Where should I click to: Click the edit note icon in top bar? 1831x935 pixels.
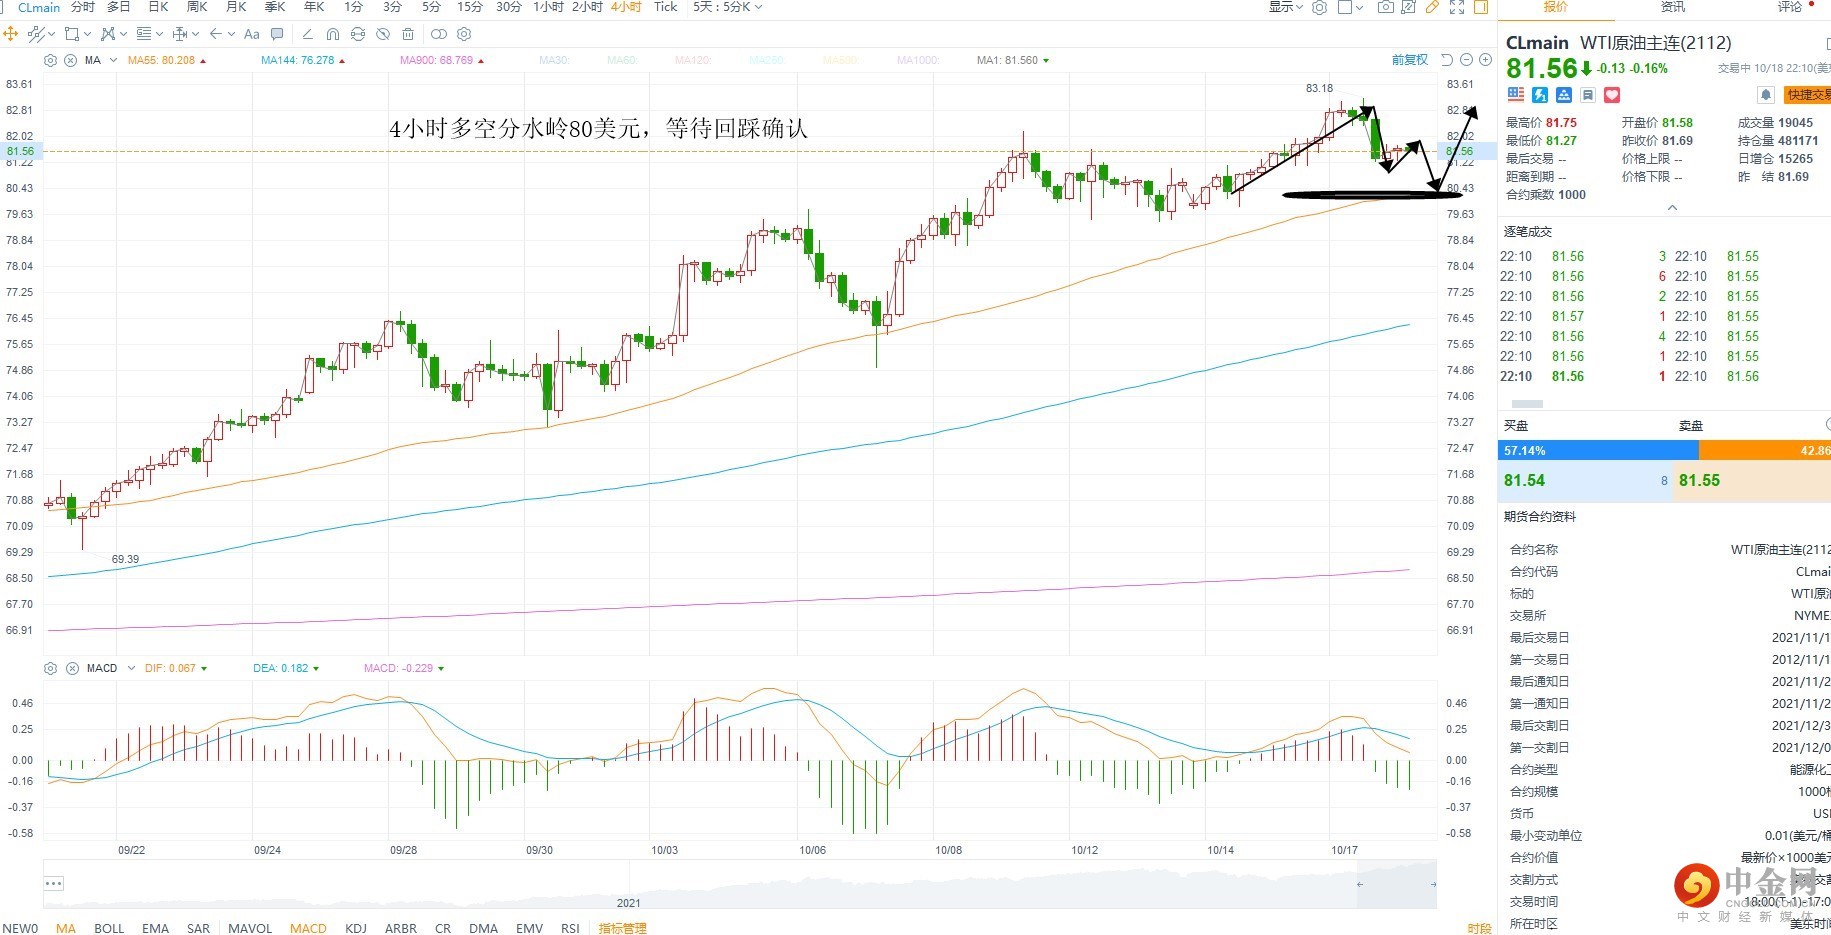click(x=1408, y=7)
